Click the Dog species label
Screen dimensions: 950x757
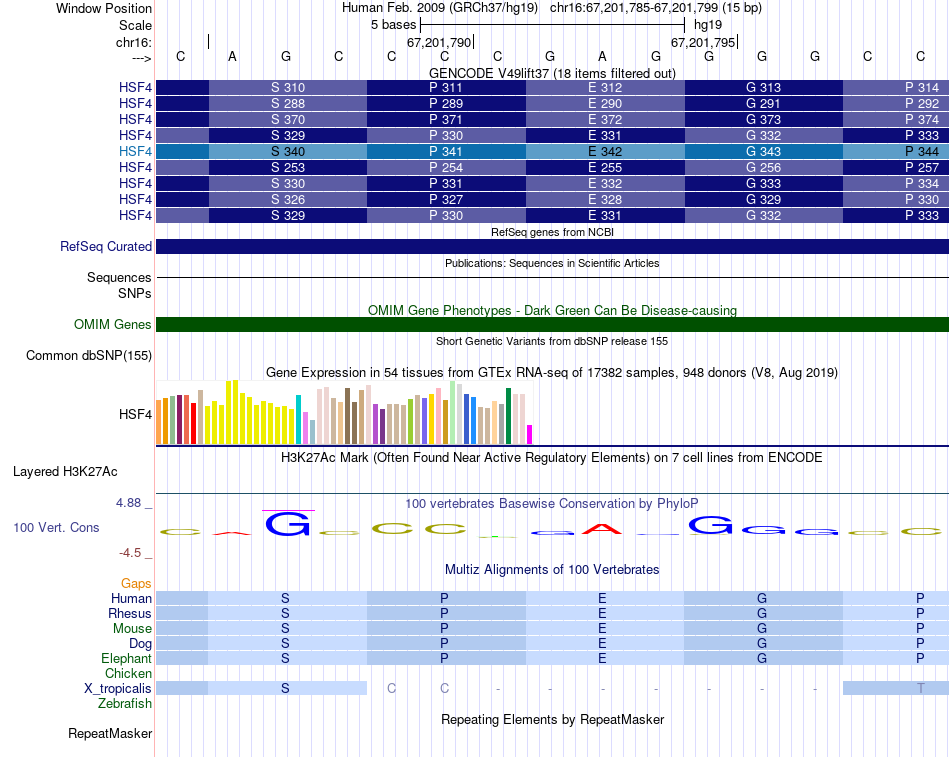(140, 644)
